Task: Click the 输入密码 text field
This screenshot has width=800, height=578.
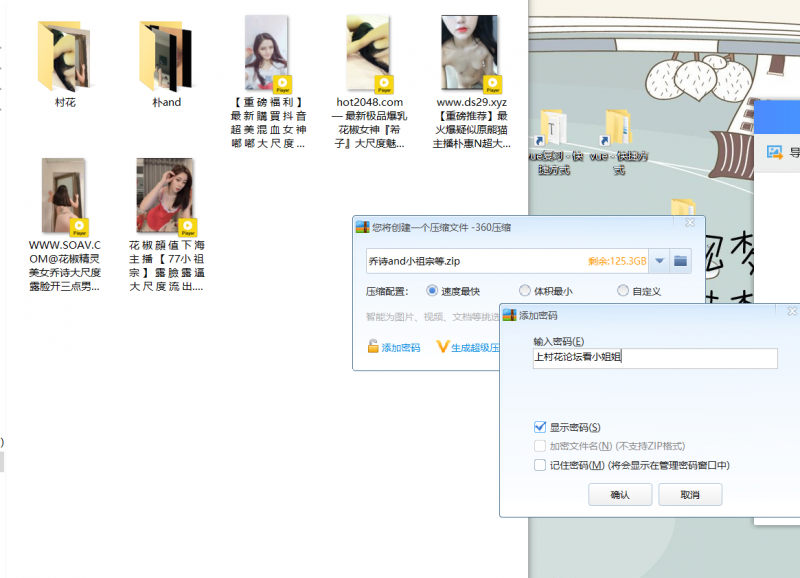Action: point(654,358)
